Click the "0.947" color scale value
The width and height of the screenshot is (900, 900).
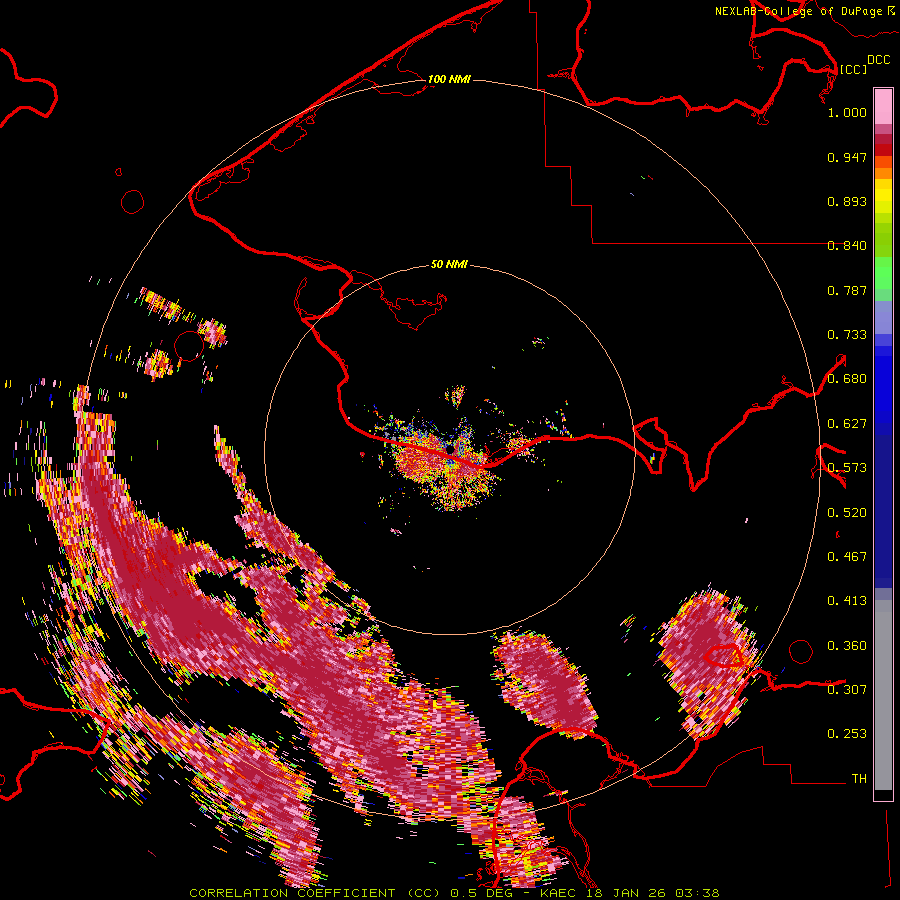coord(847,157)
